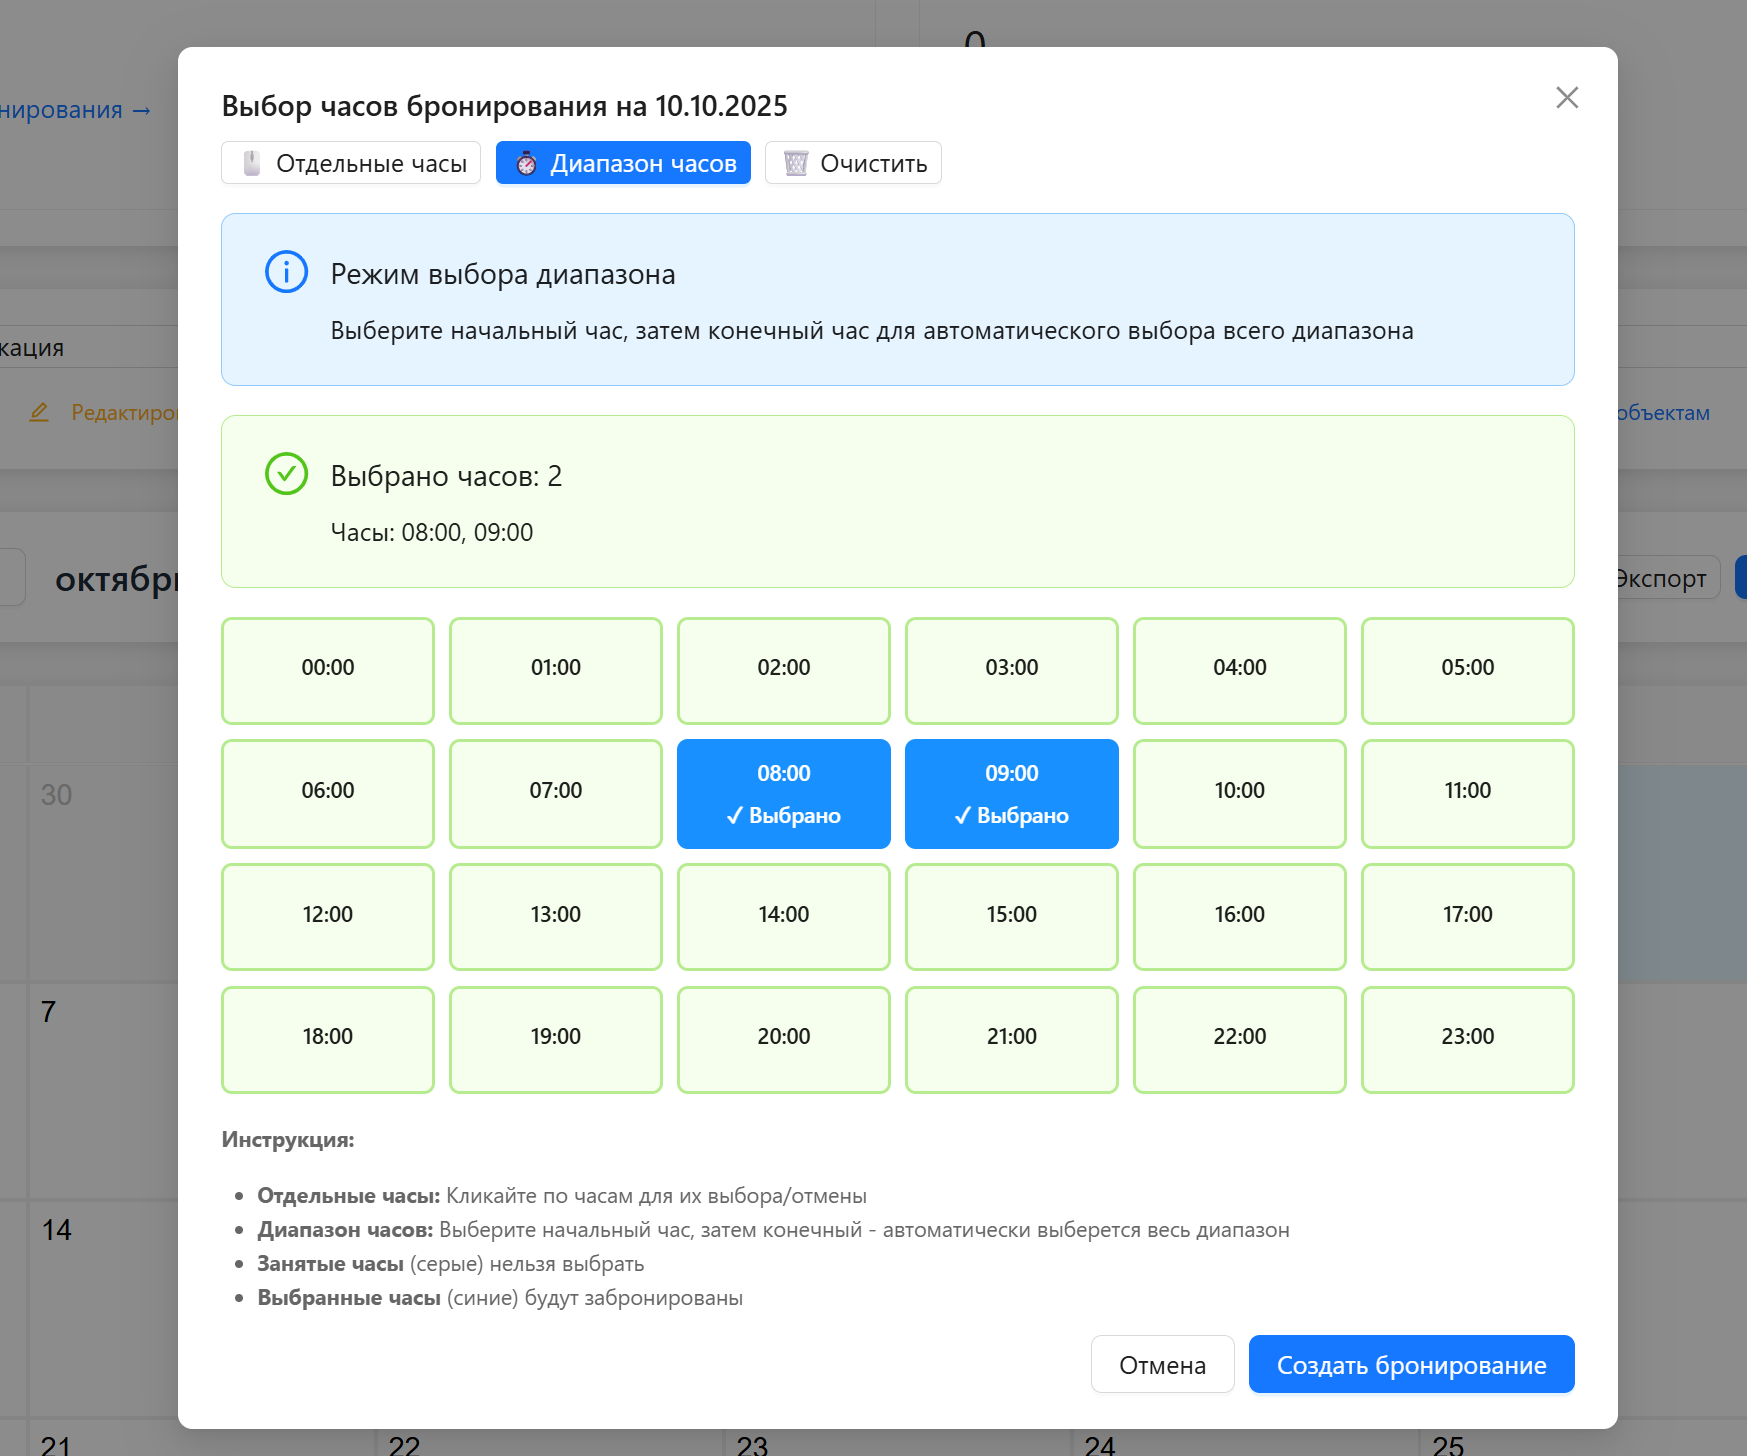Screen dimensions: 1747x1456
Task: Switch to Отдельные часы mode
Action: point(351,163)
